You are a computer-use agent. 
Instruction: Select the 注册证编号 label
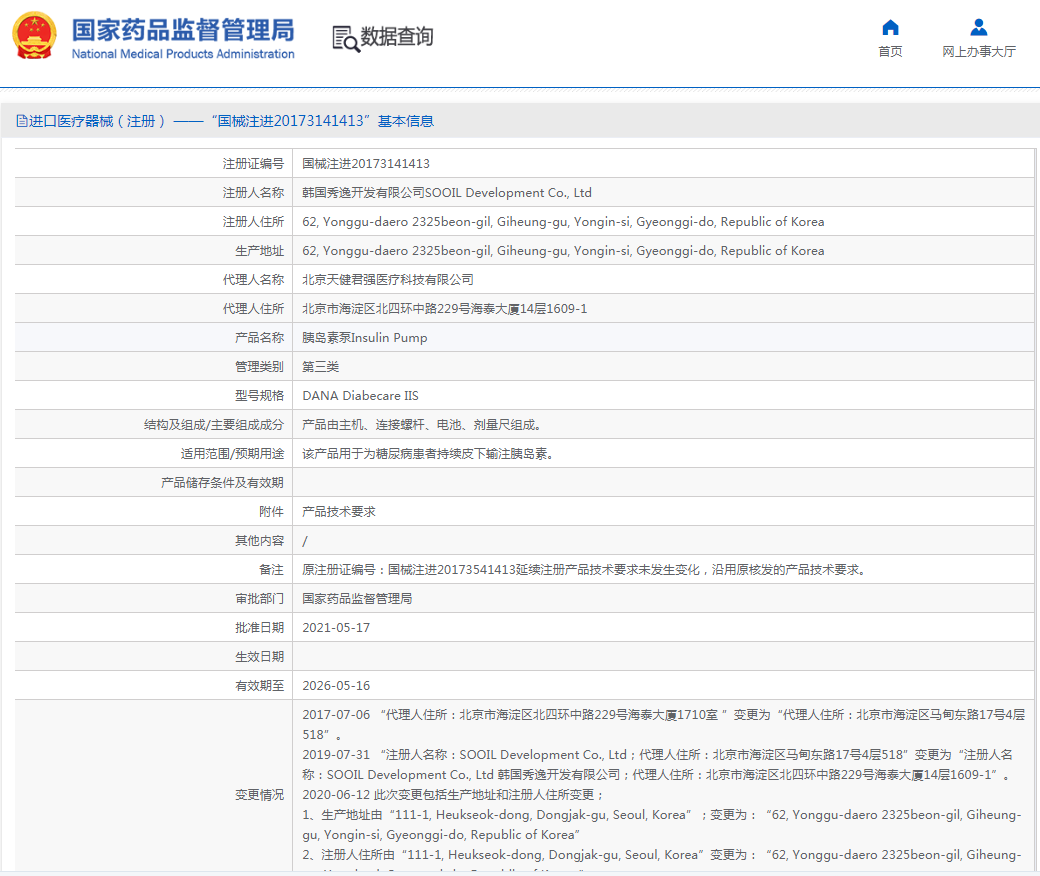tap(253, 164)
